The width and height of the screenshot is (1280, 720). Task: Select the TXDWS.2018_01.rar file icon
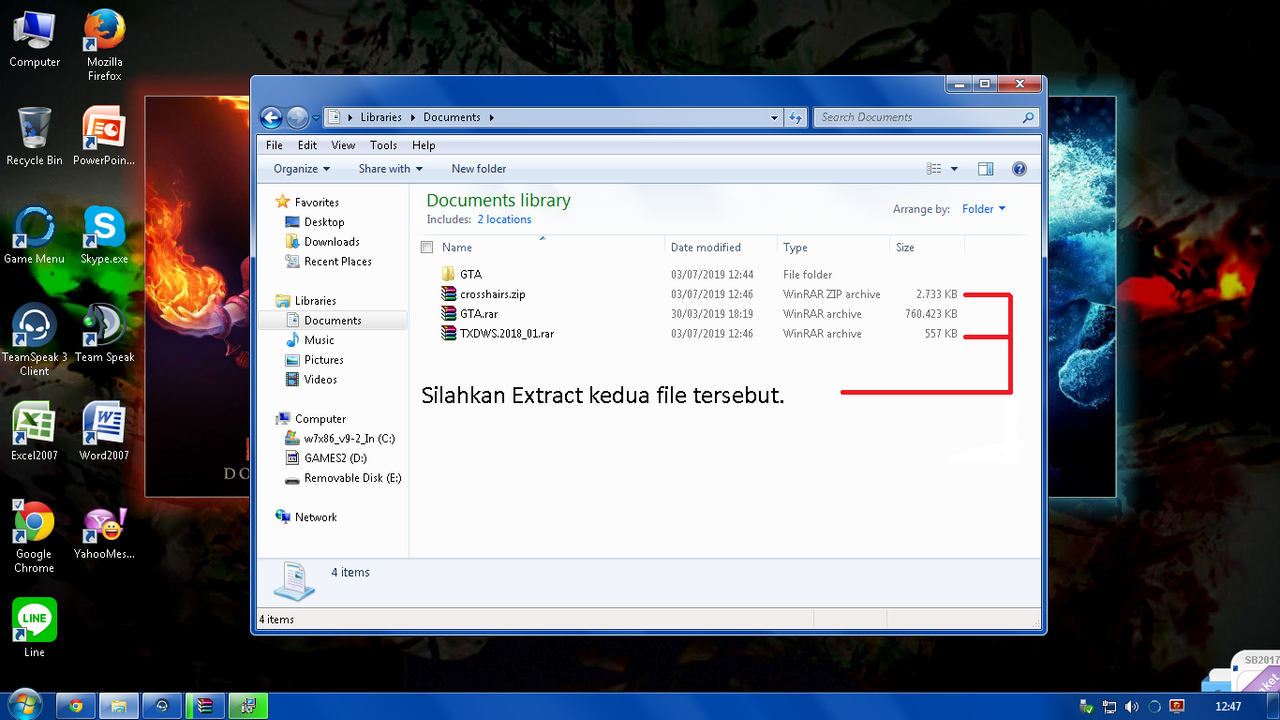[449, 334]
